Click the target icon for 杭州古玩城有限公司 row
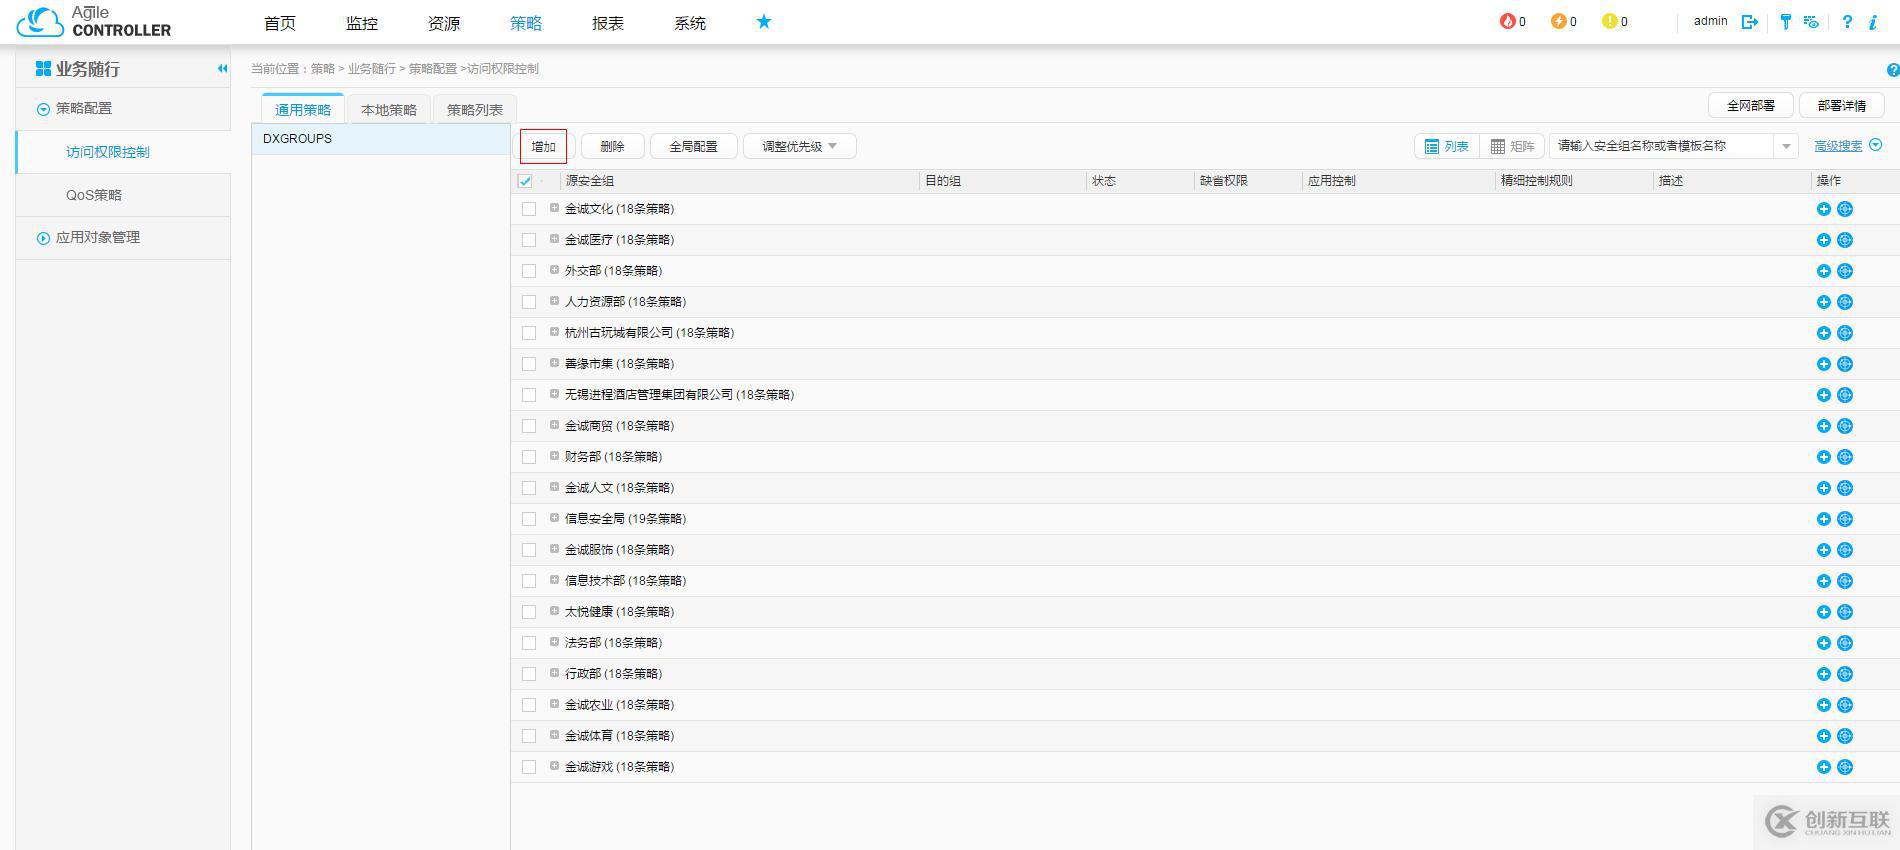The width and height of the screenshot is (1900, 850). pos(1845,333)
